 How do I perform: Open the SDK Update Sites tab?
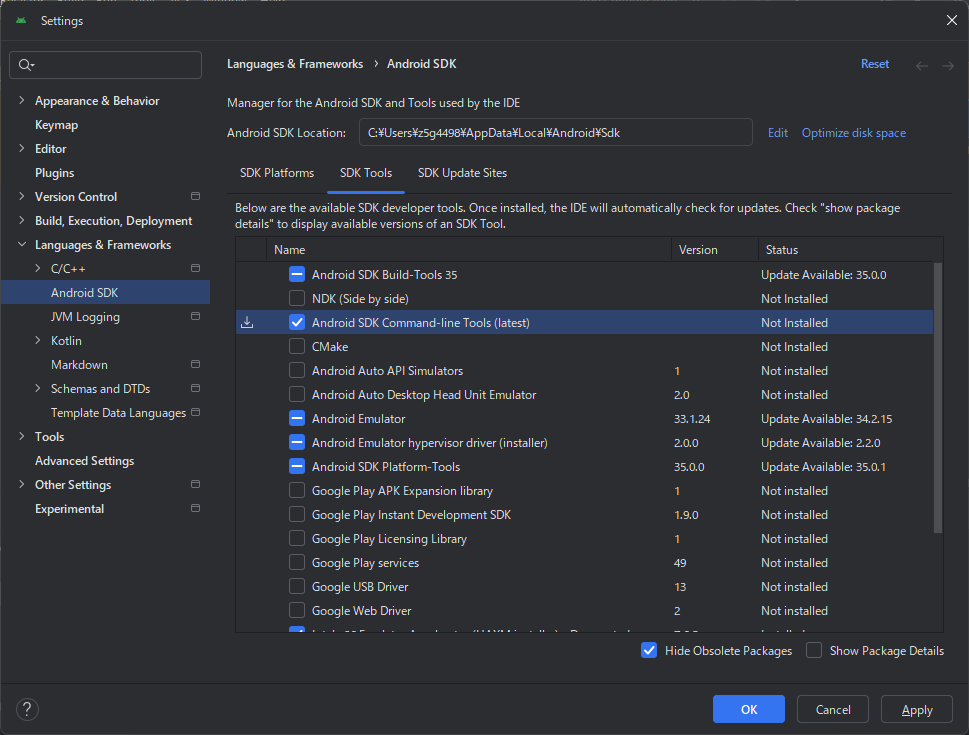click(x=462, y=173)
